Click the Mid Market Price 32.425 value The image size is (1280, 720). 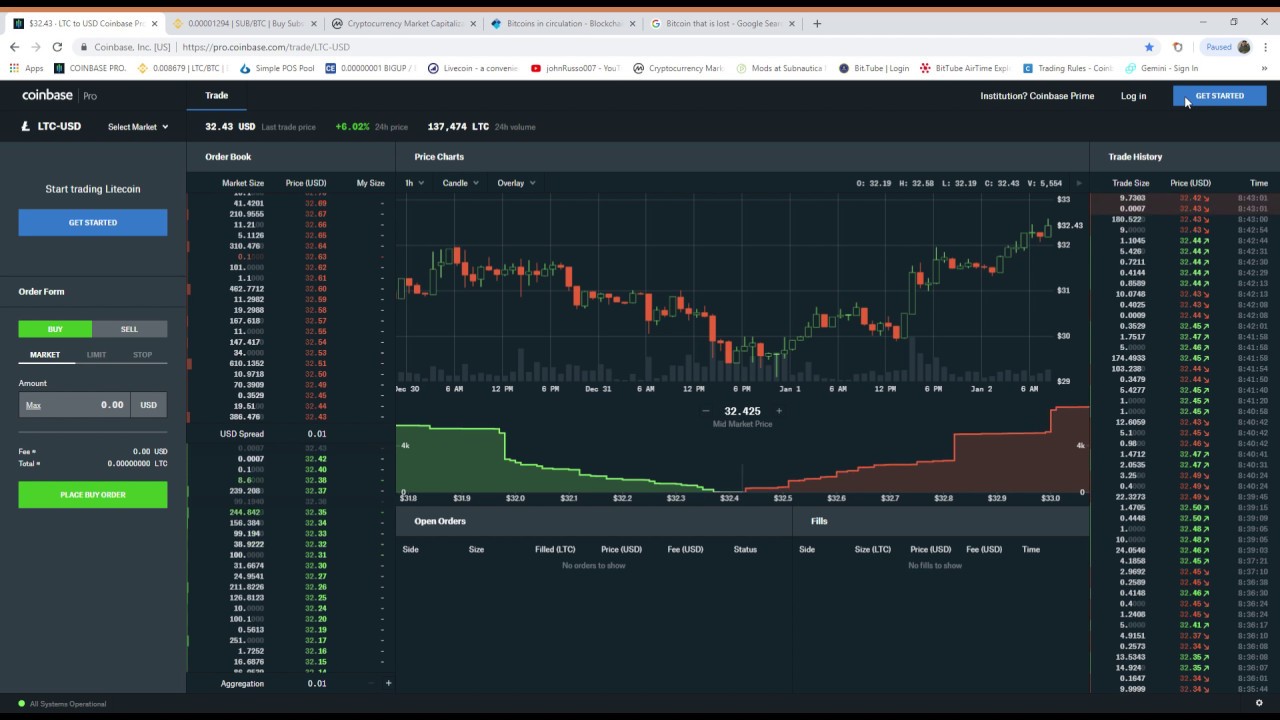tap(742, 411)
